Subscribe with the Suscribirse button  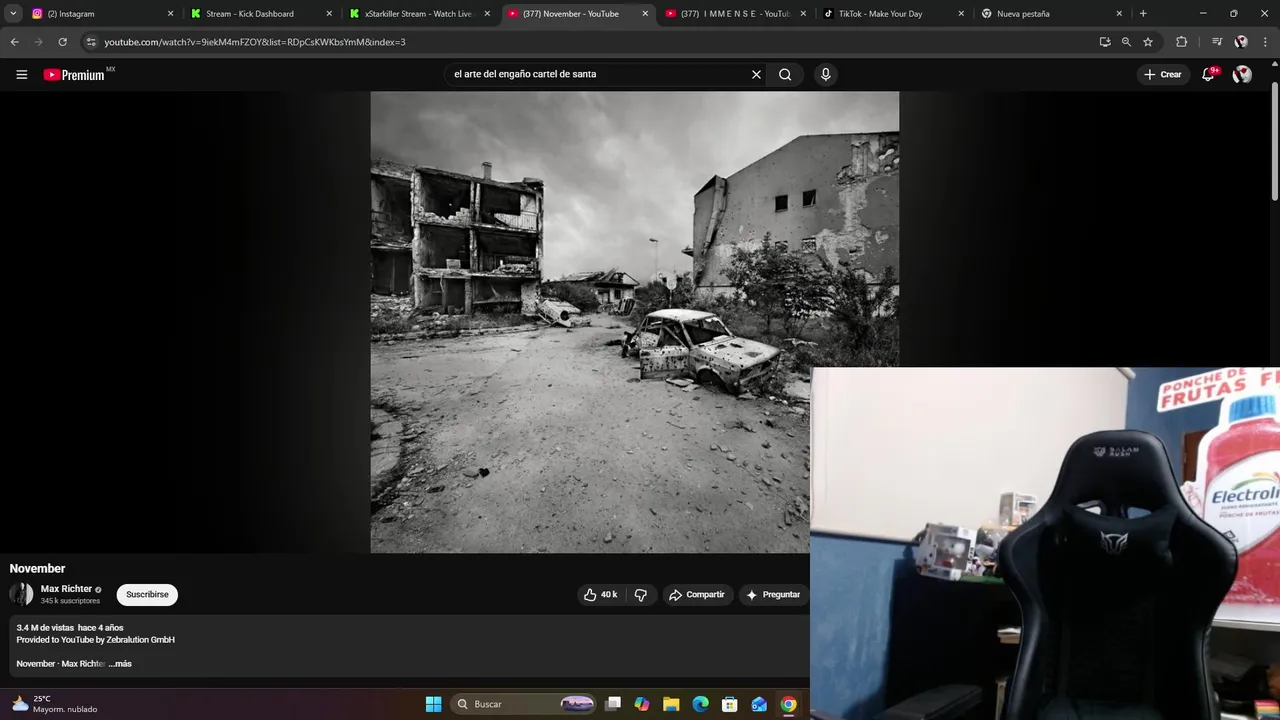[x=147, y=594]
